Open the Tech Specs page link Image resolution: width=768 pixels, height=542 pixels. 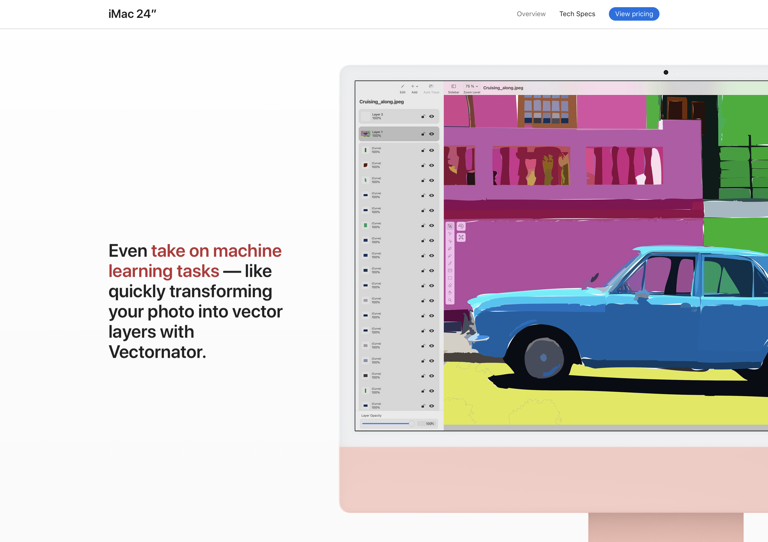coord(577,14)
